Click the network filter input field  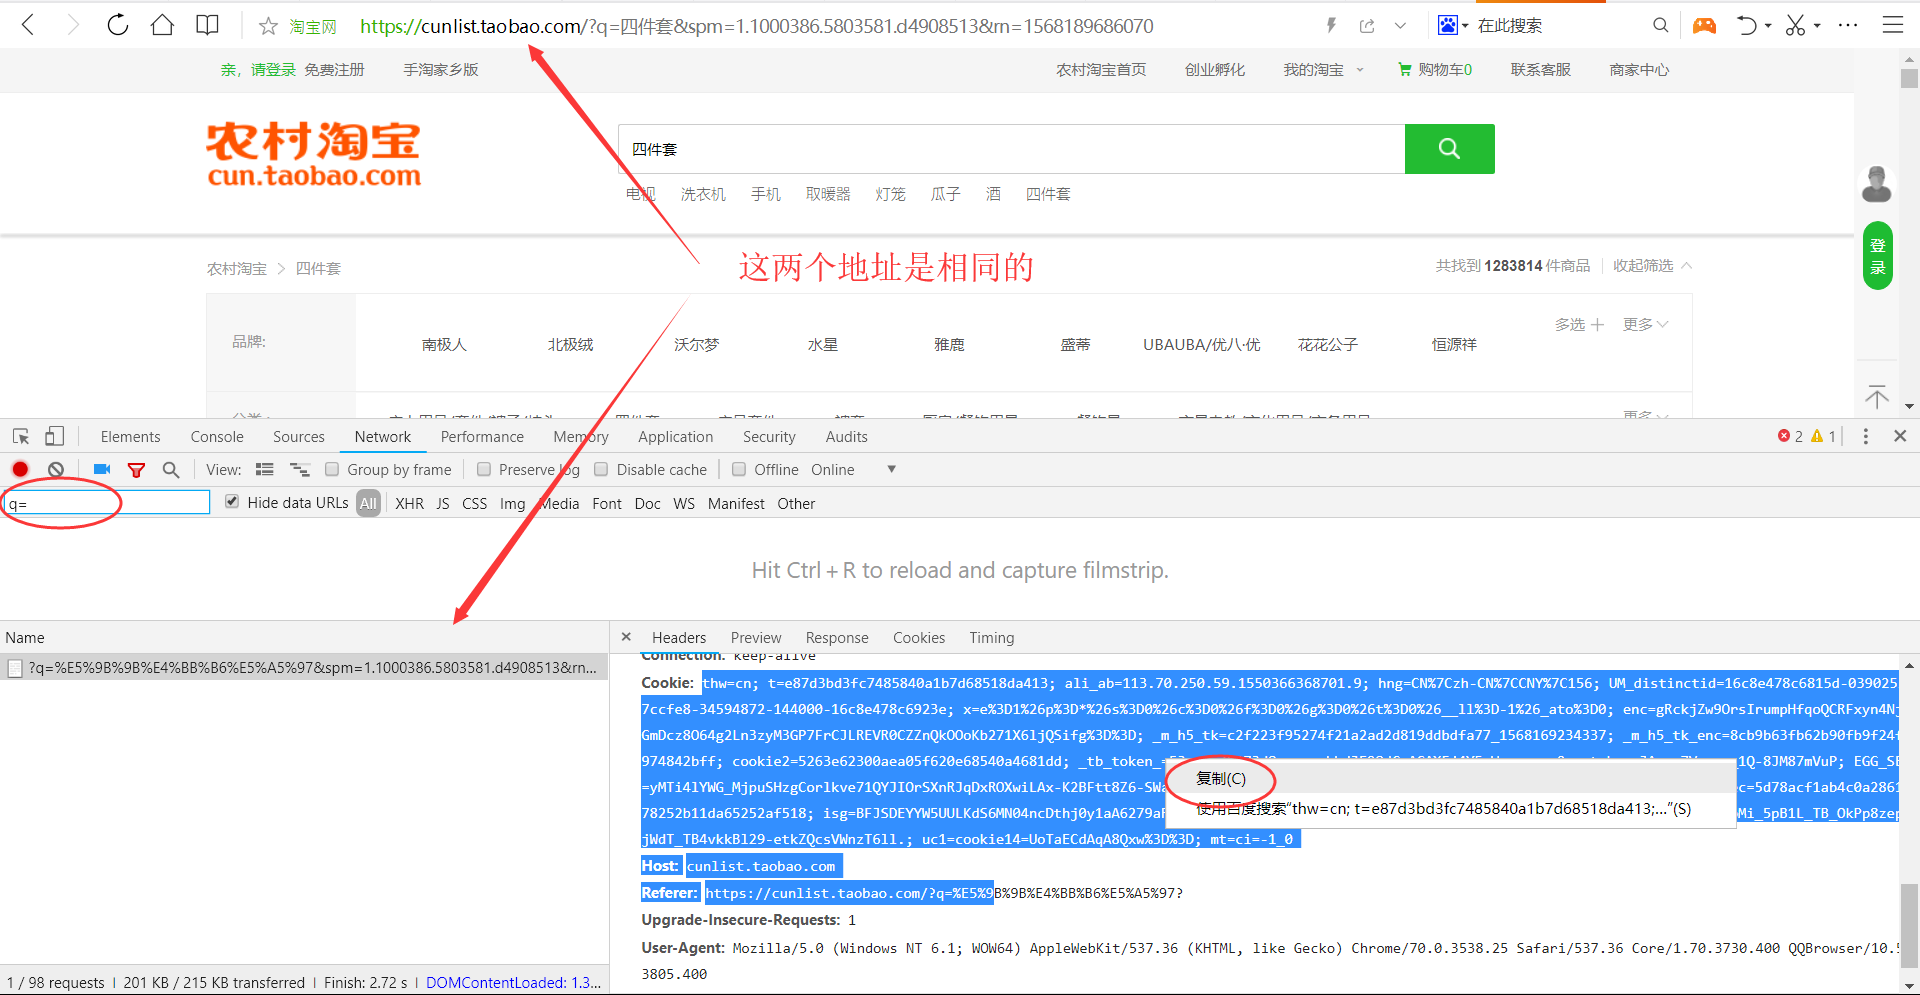point(106,503)
